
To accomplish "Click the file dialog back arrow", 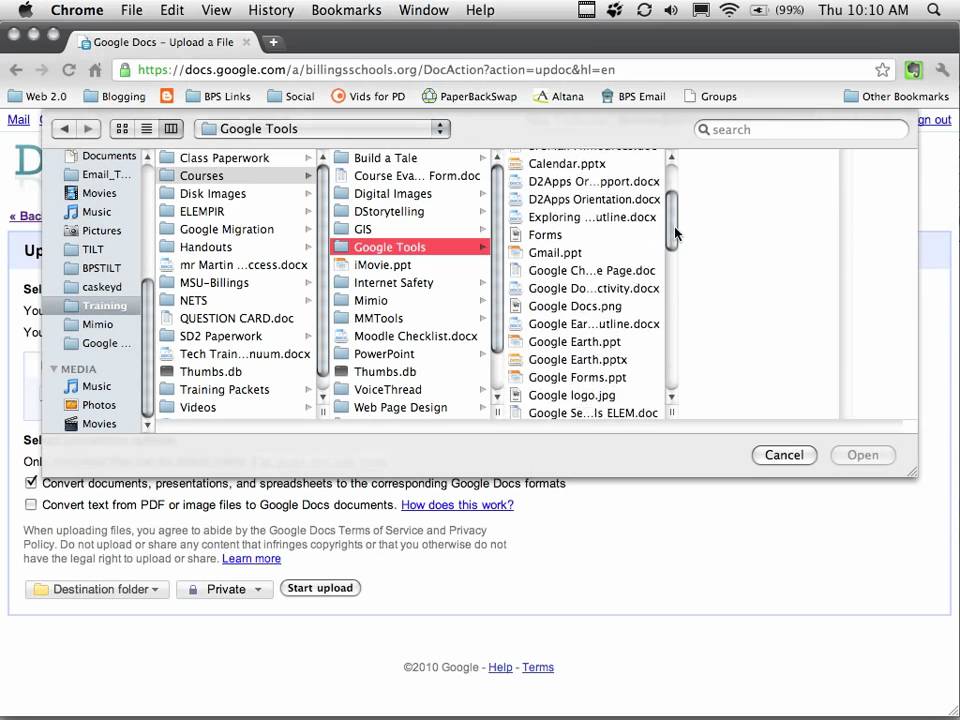I will pyautogui.click(x=64, y=129).
